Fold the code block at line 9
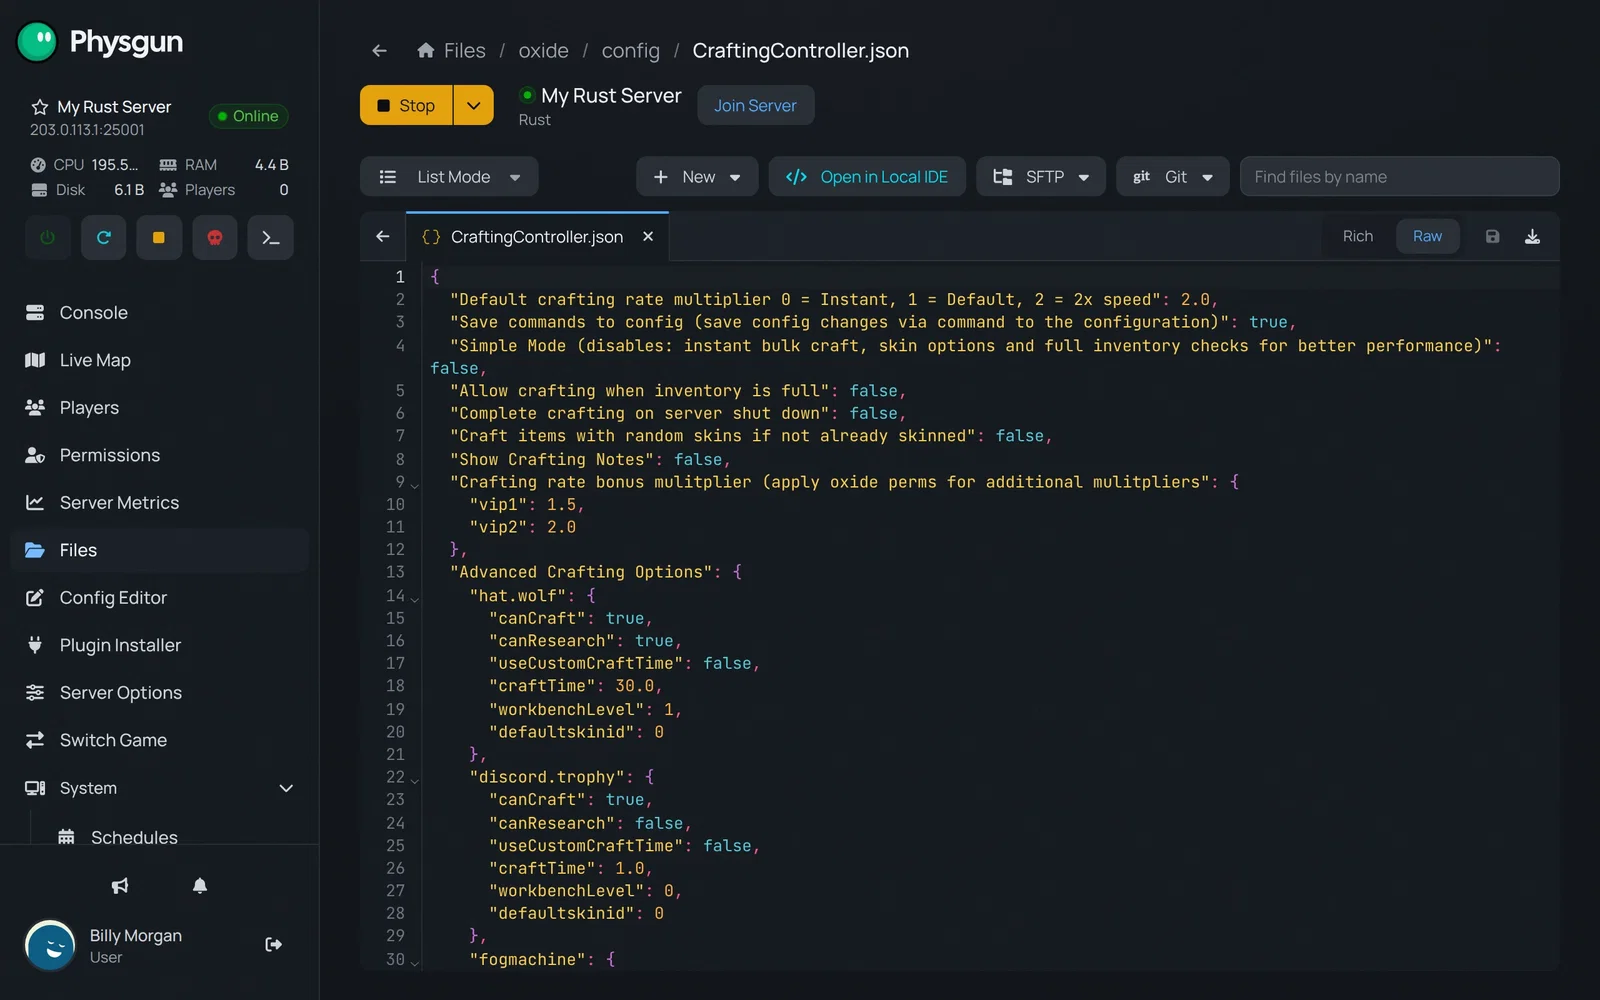Screen dimensions: 1600x1000 point(415,485)
